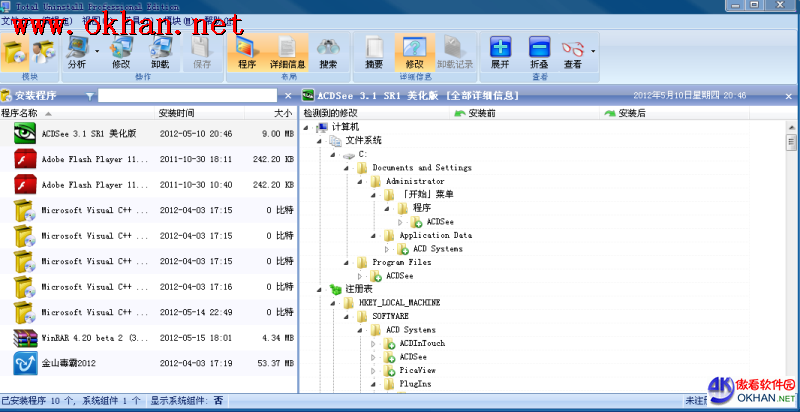The width and height of the screenshot is (800, 412).
Task: Expand the ACD Systems folder under Application Data
Action: 387,249
